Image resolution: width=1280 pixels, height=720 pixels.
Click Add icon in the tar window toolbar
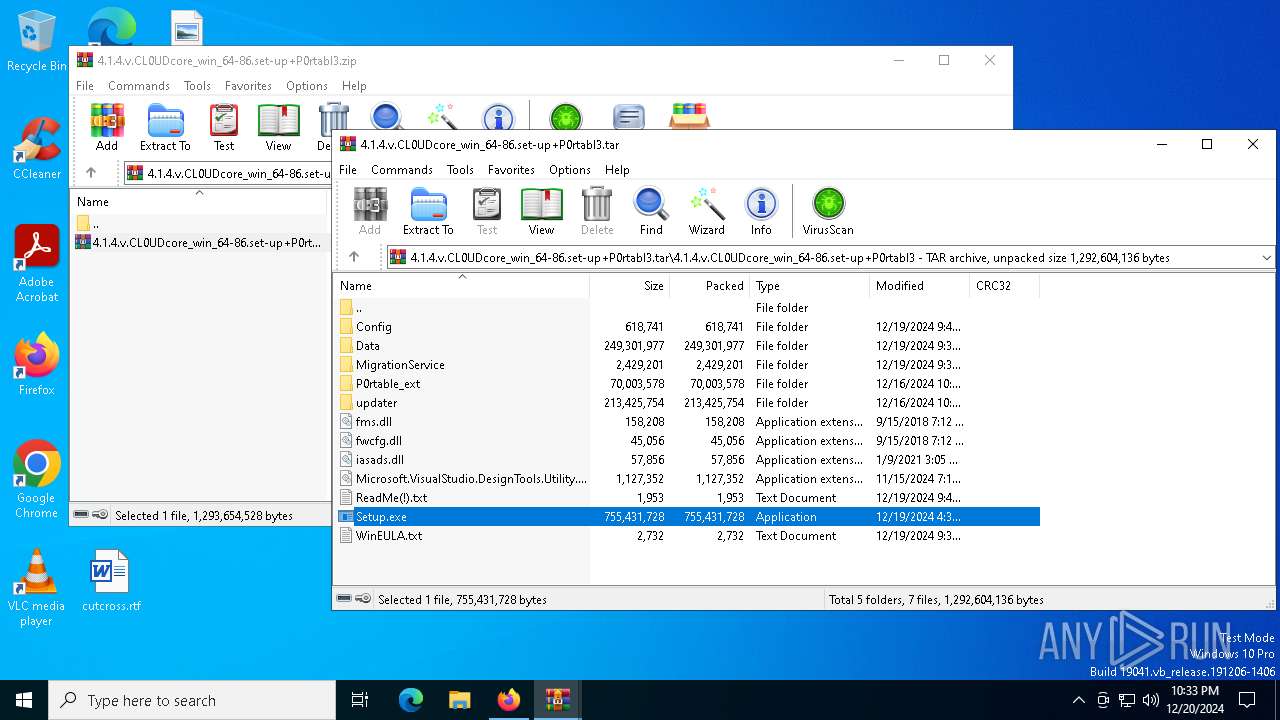370,211
